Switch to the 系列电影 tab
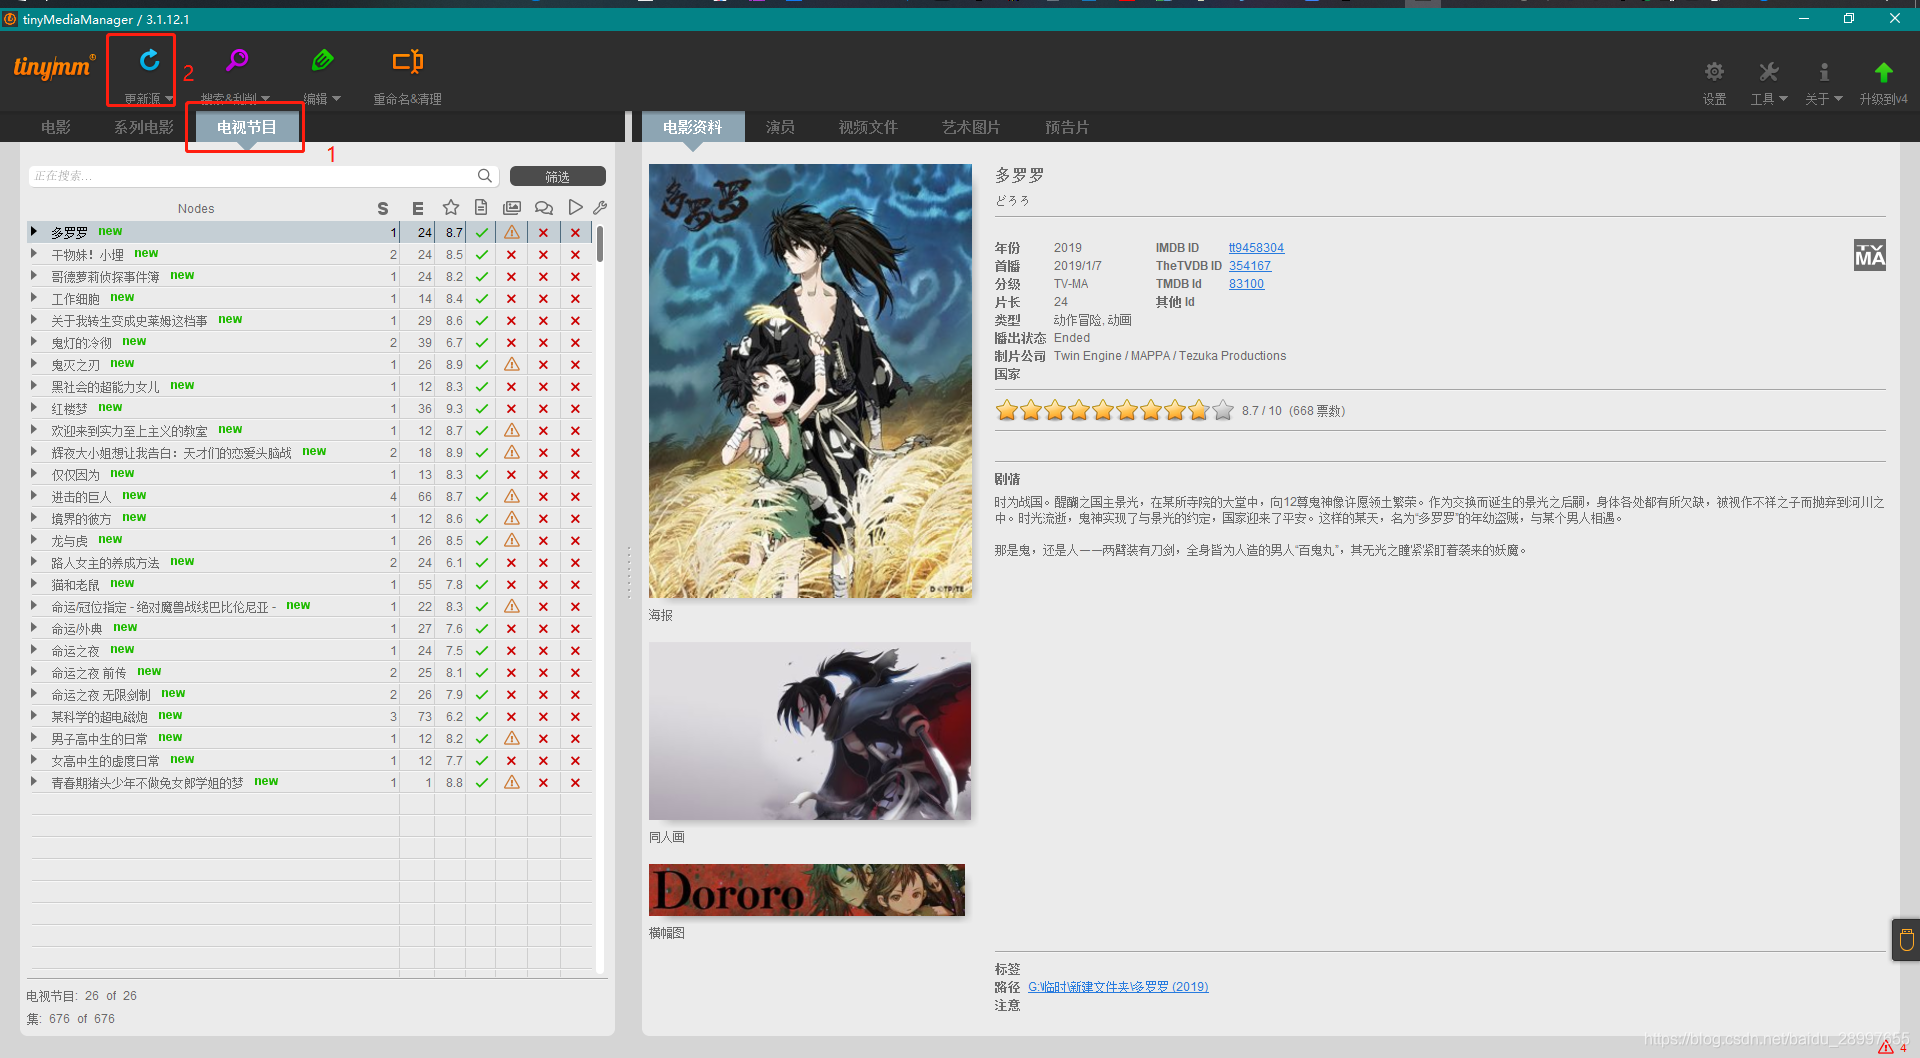 tap(144, 127)
